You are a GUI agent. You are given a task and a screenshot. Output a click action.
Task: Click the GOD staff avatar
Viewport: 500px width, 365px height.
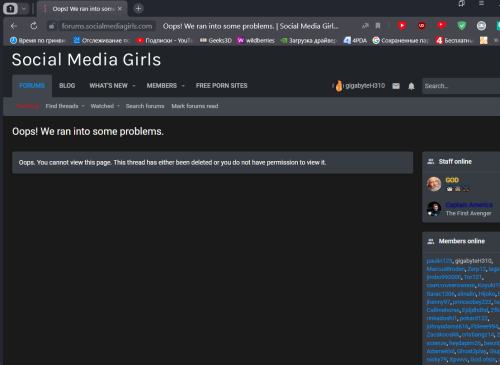coord(434,184)
